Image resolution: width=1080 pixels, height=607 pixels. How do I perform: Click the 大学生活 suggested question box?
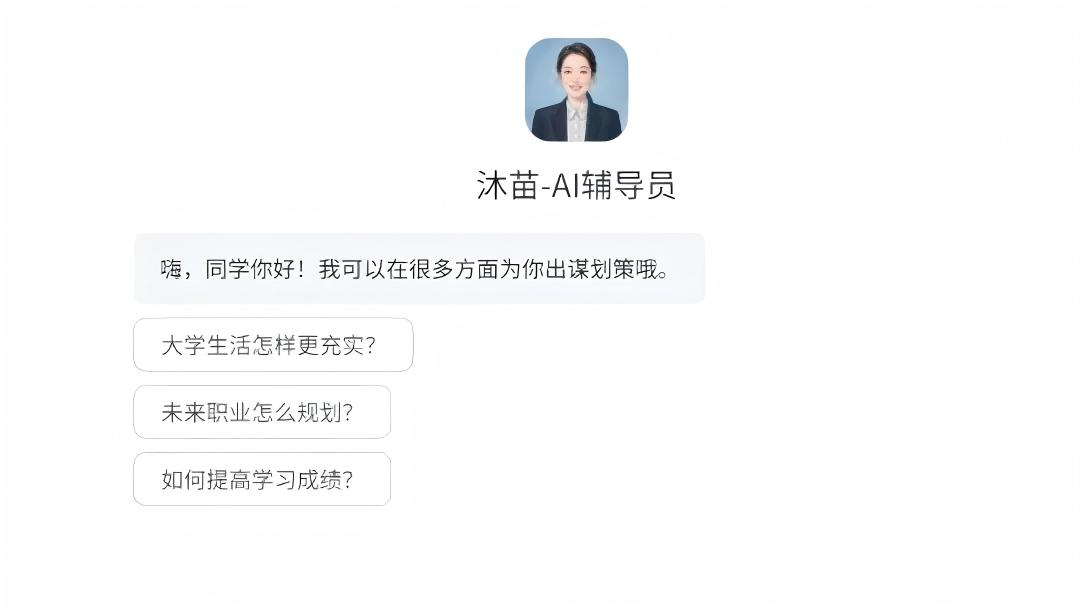(273, 344)
